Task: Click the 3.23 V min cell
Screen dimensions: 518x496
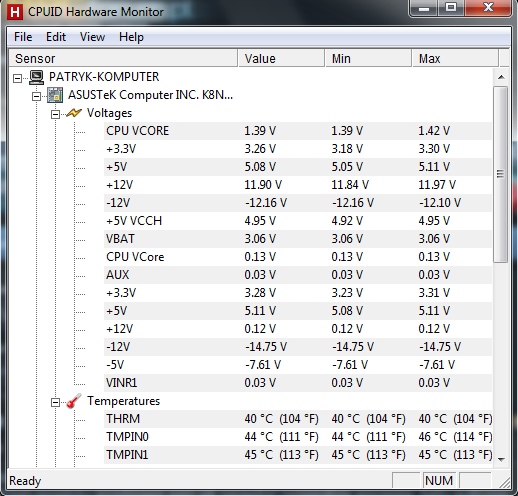Action: [x=347, y=293]
